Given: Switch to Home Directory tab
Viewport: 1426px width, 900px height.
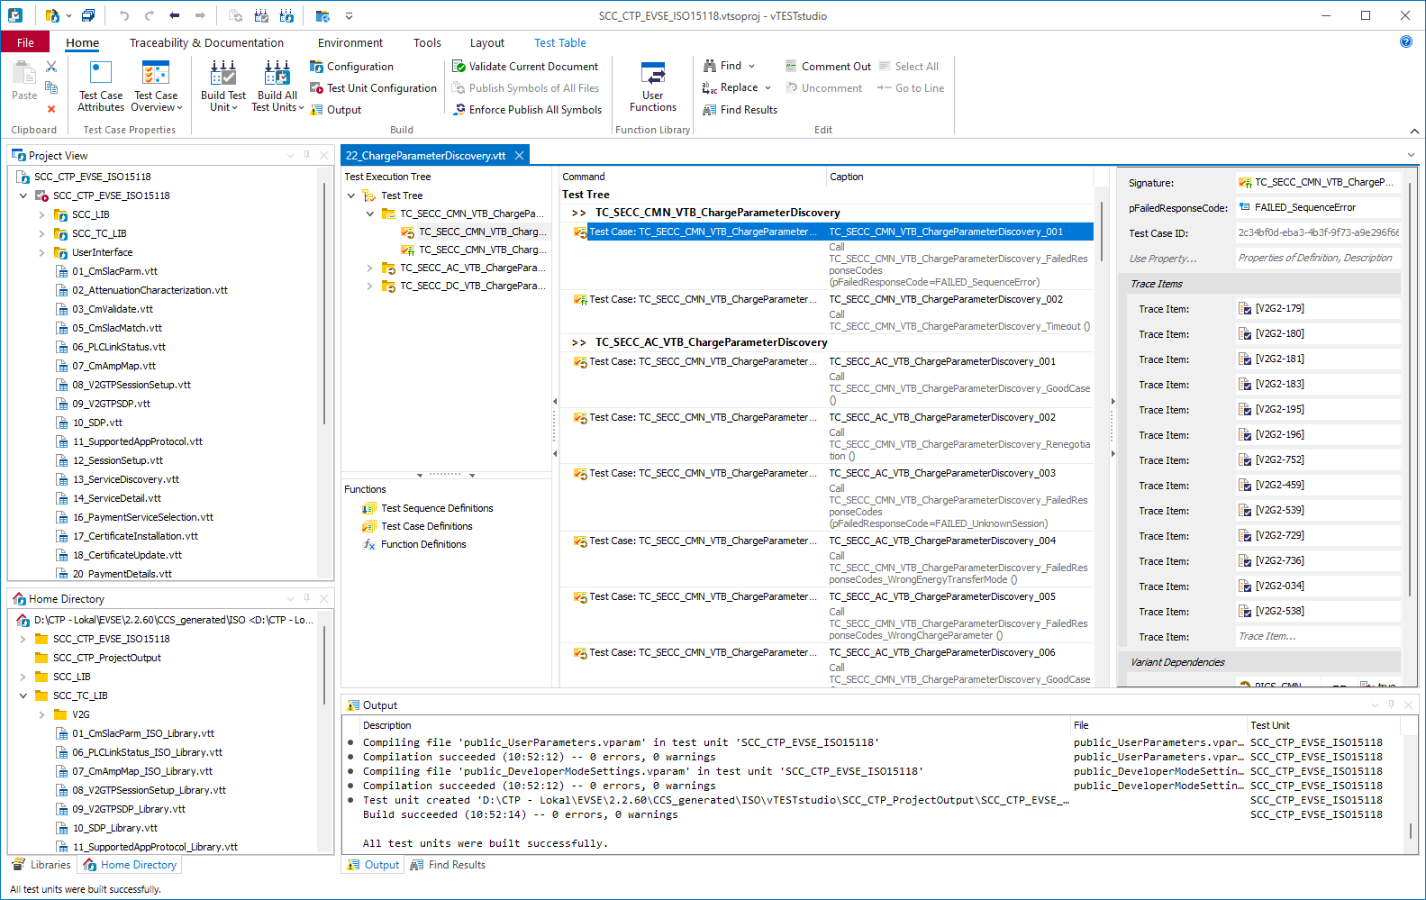Looking at the screenshot, I should coord(130,865).
